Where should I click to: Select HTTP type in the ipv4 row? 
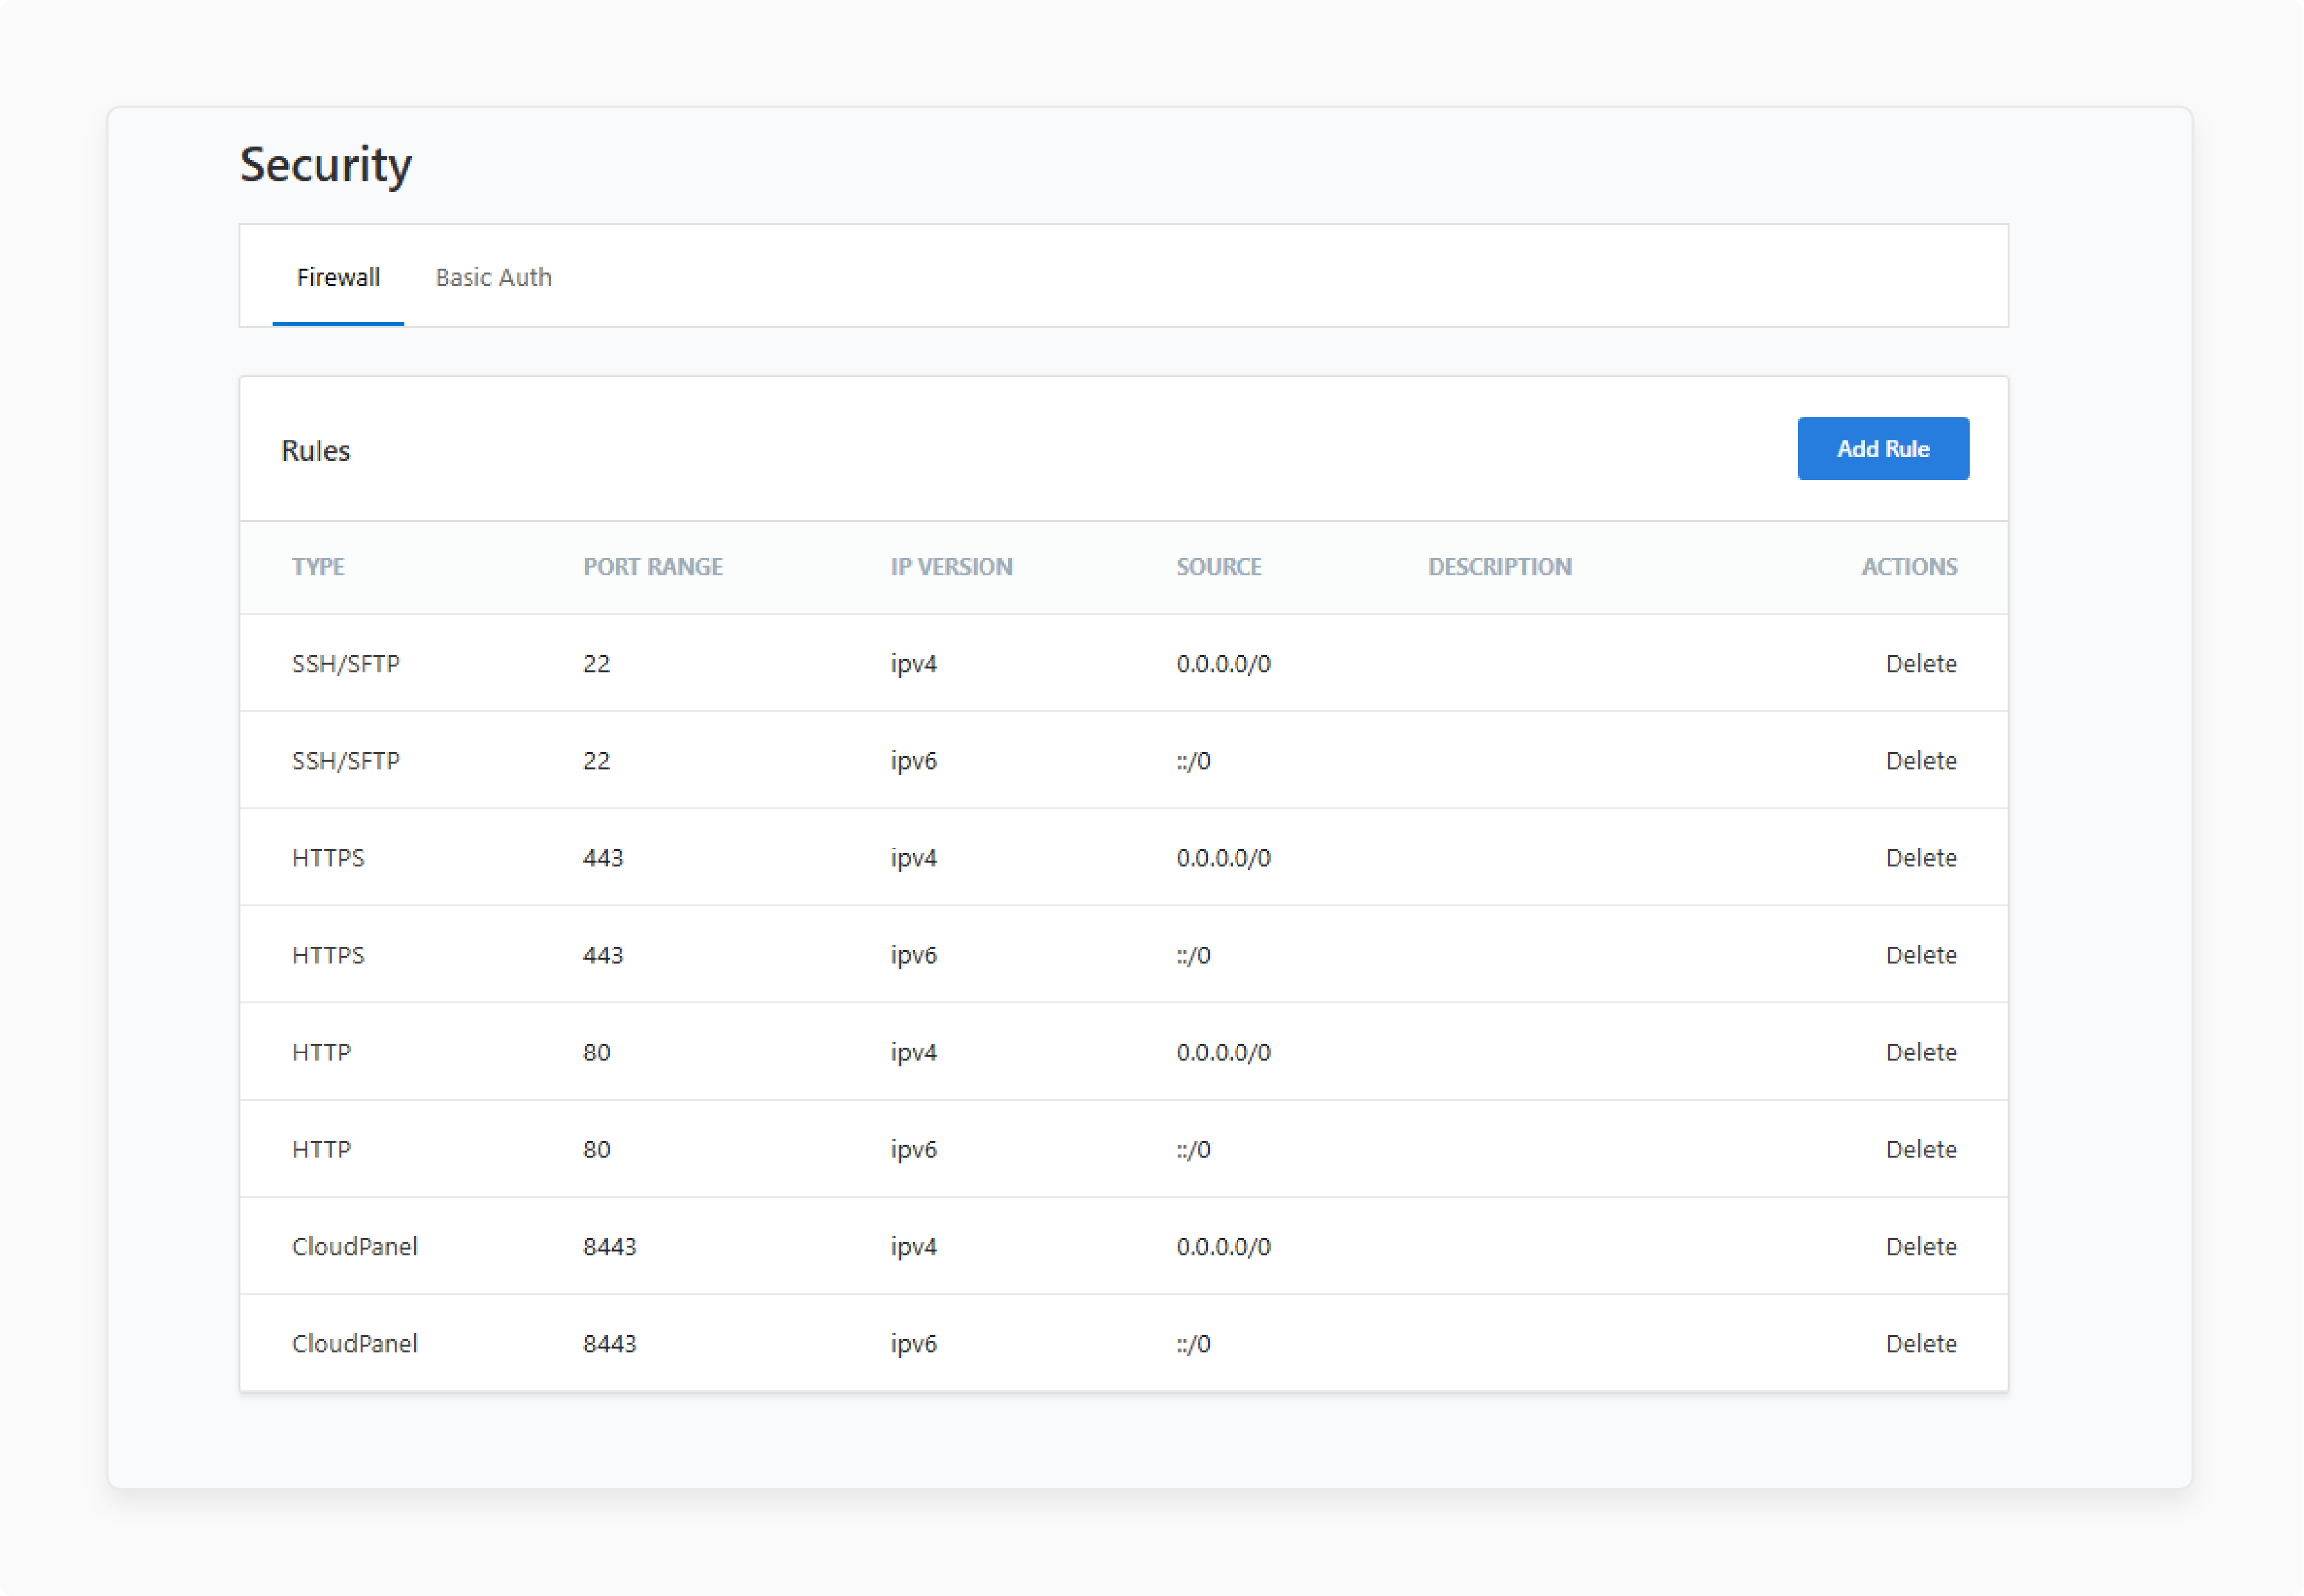[x=321, y=1052]
